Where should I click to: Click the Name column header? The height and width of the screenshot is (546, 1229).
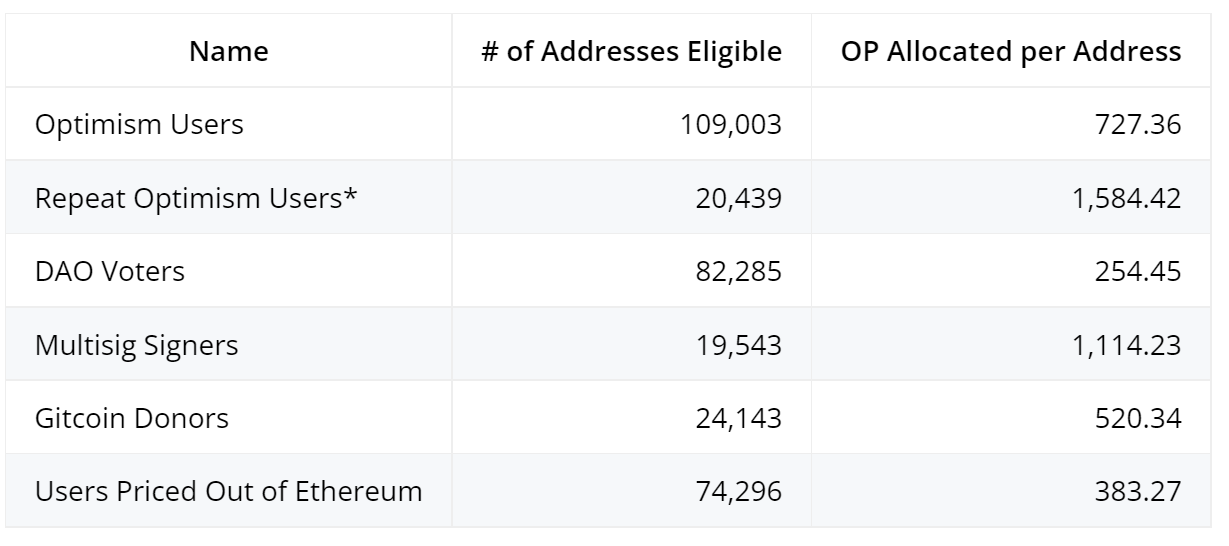228,53
